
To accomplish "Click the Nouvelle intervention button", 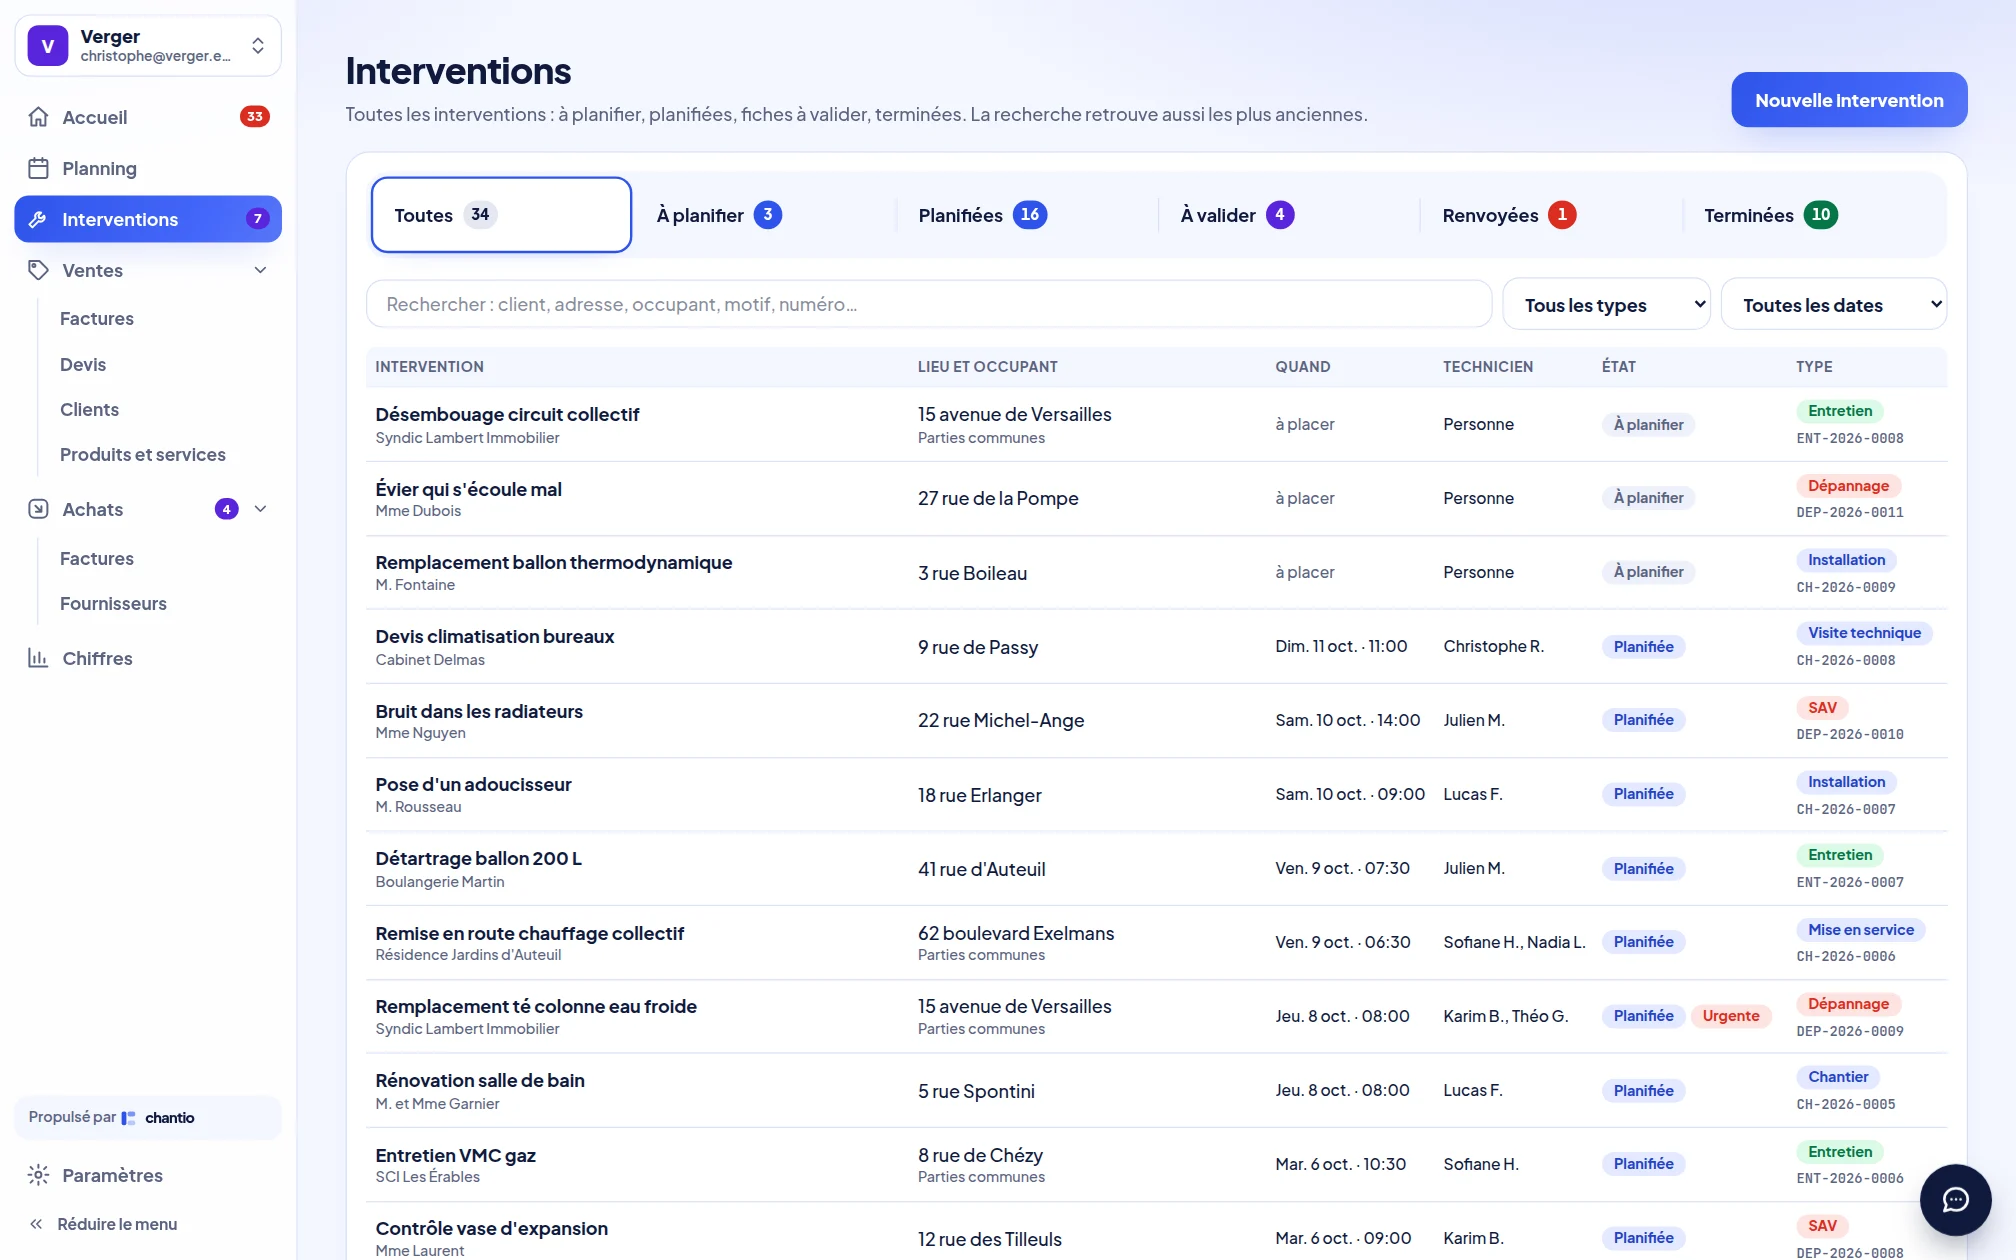I will click(1849, 100).
